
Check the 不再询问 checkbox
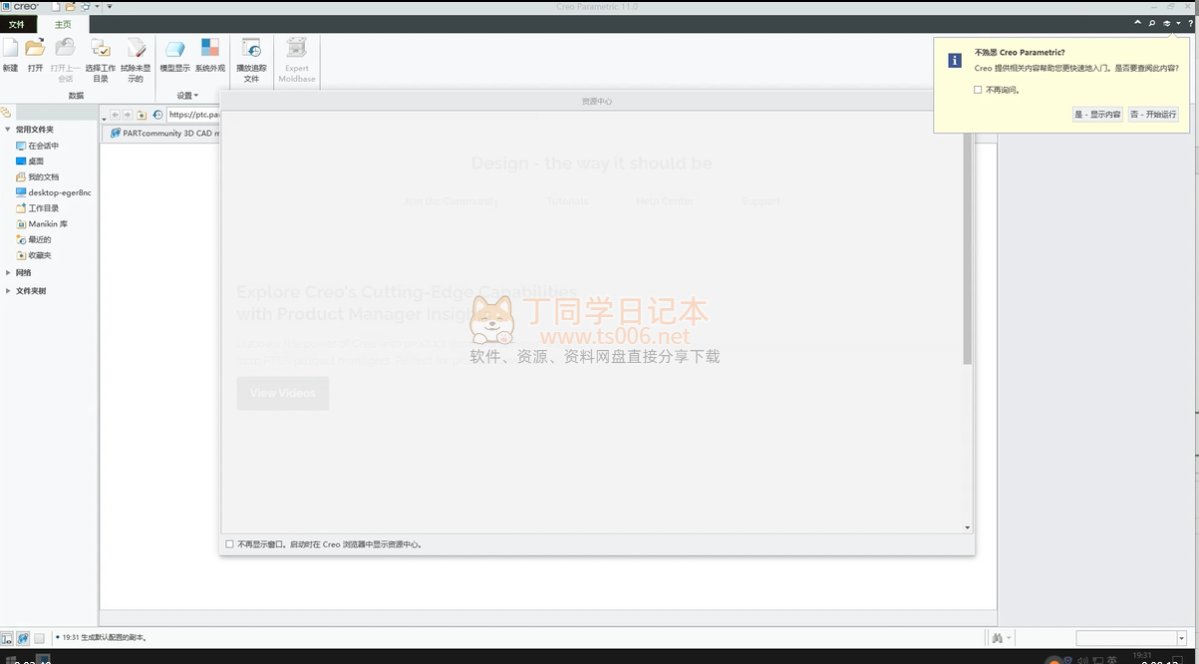pyautogui.click(x=977, y=90)
